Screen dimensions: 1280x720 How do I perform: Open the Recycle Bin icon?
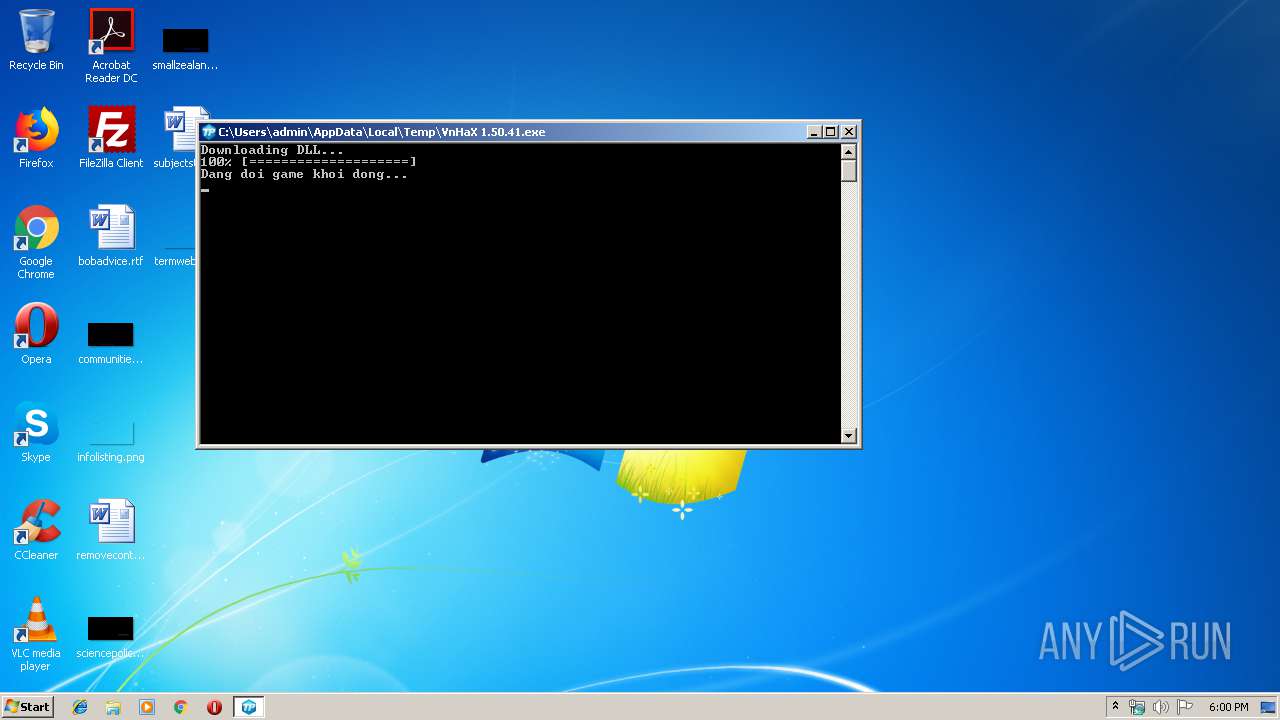(x=36, y=40)
